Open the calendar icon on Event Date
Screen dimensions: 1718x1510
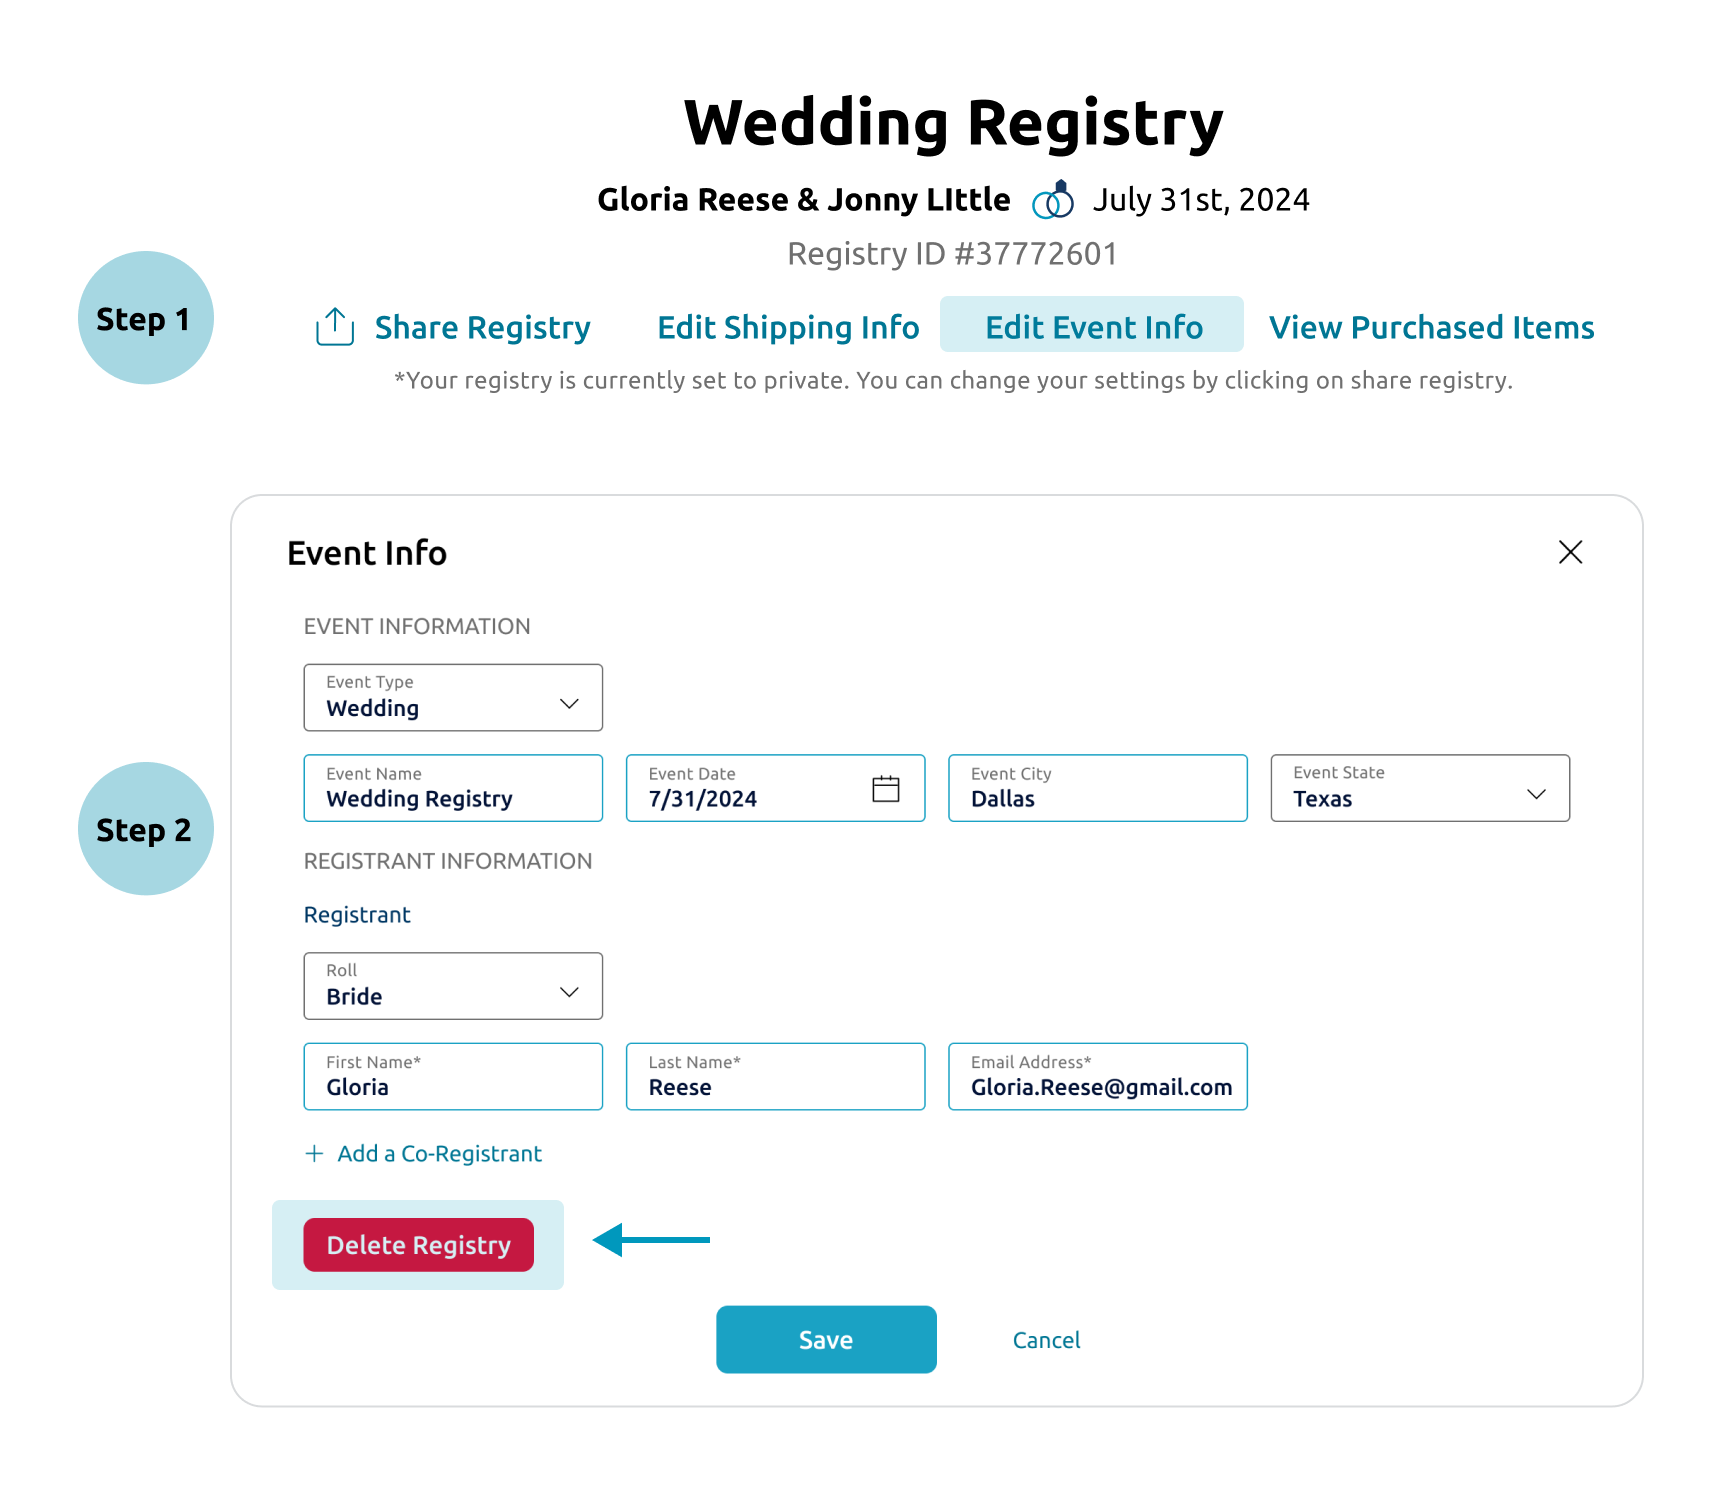[886, 787]
